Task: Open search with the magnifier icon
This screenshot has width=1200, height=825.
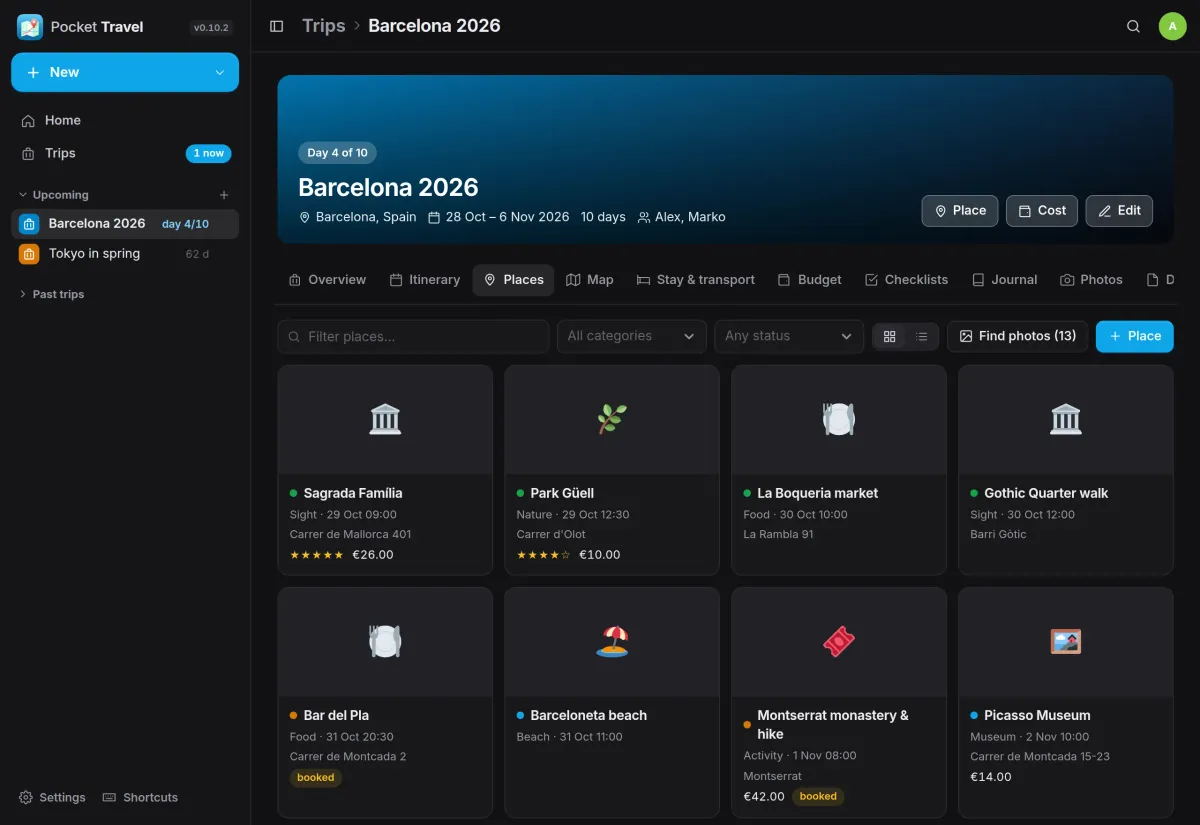Action: (x=1133, y=26)
